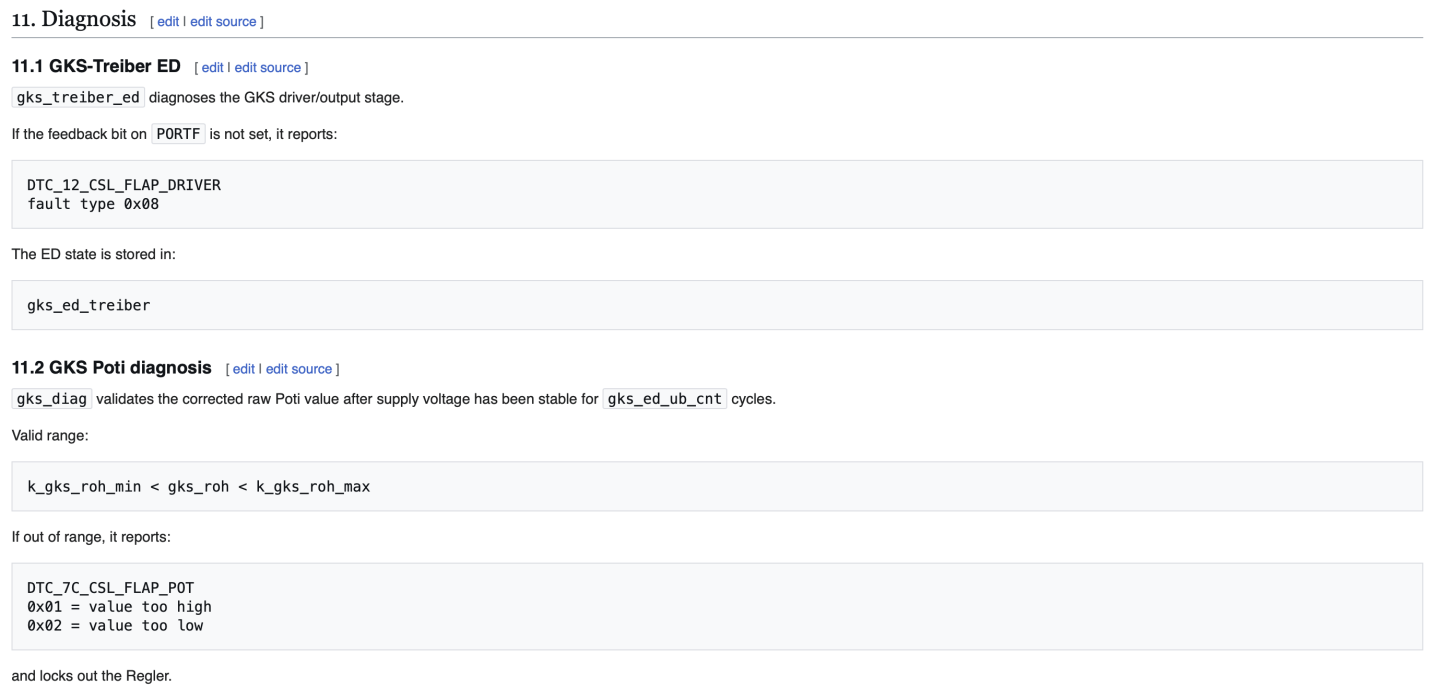Viewport: 1440px width, 699px height.
Task: Open 'edit' link for GKS-Treiber ED section
Action: (213, 67)
